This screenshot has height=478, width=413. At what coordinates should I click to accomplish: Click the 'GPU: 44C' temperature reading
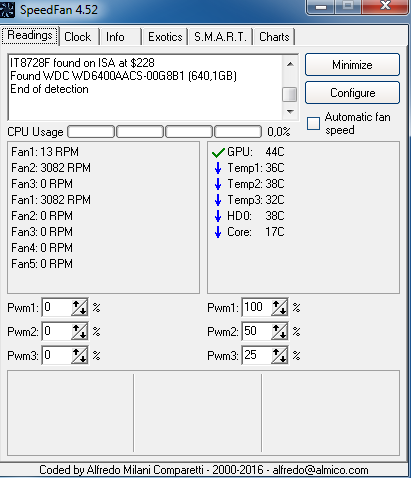coord(256,152)
